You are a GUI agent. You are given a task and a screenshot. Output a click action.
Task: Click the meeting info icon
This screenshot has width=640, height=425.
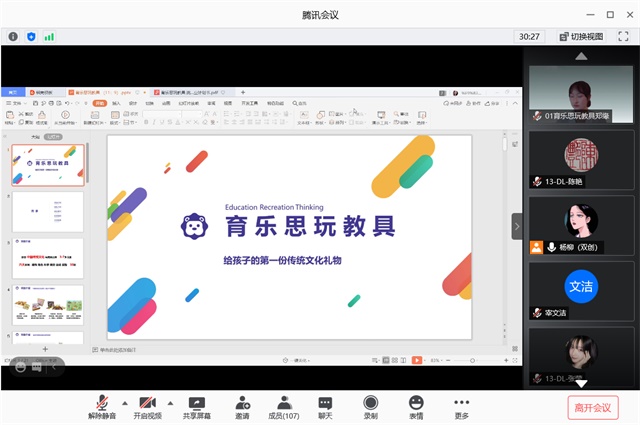click(13, 36)
